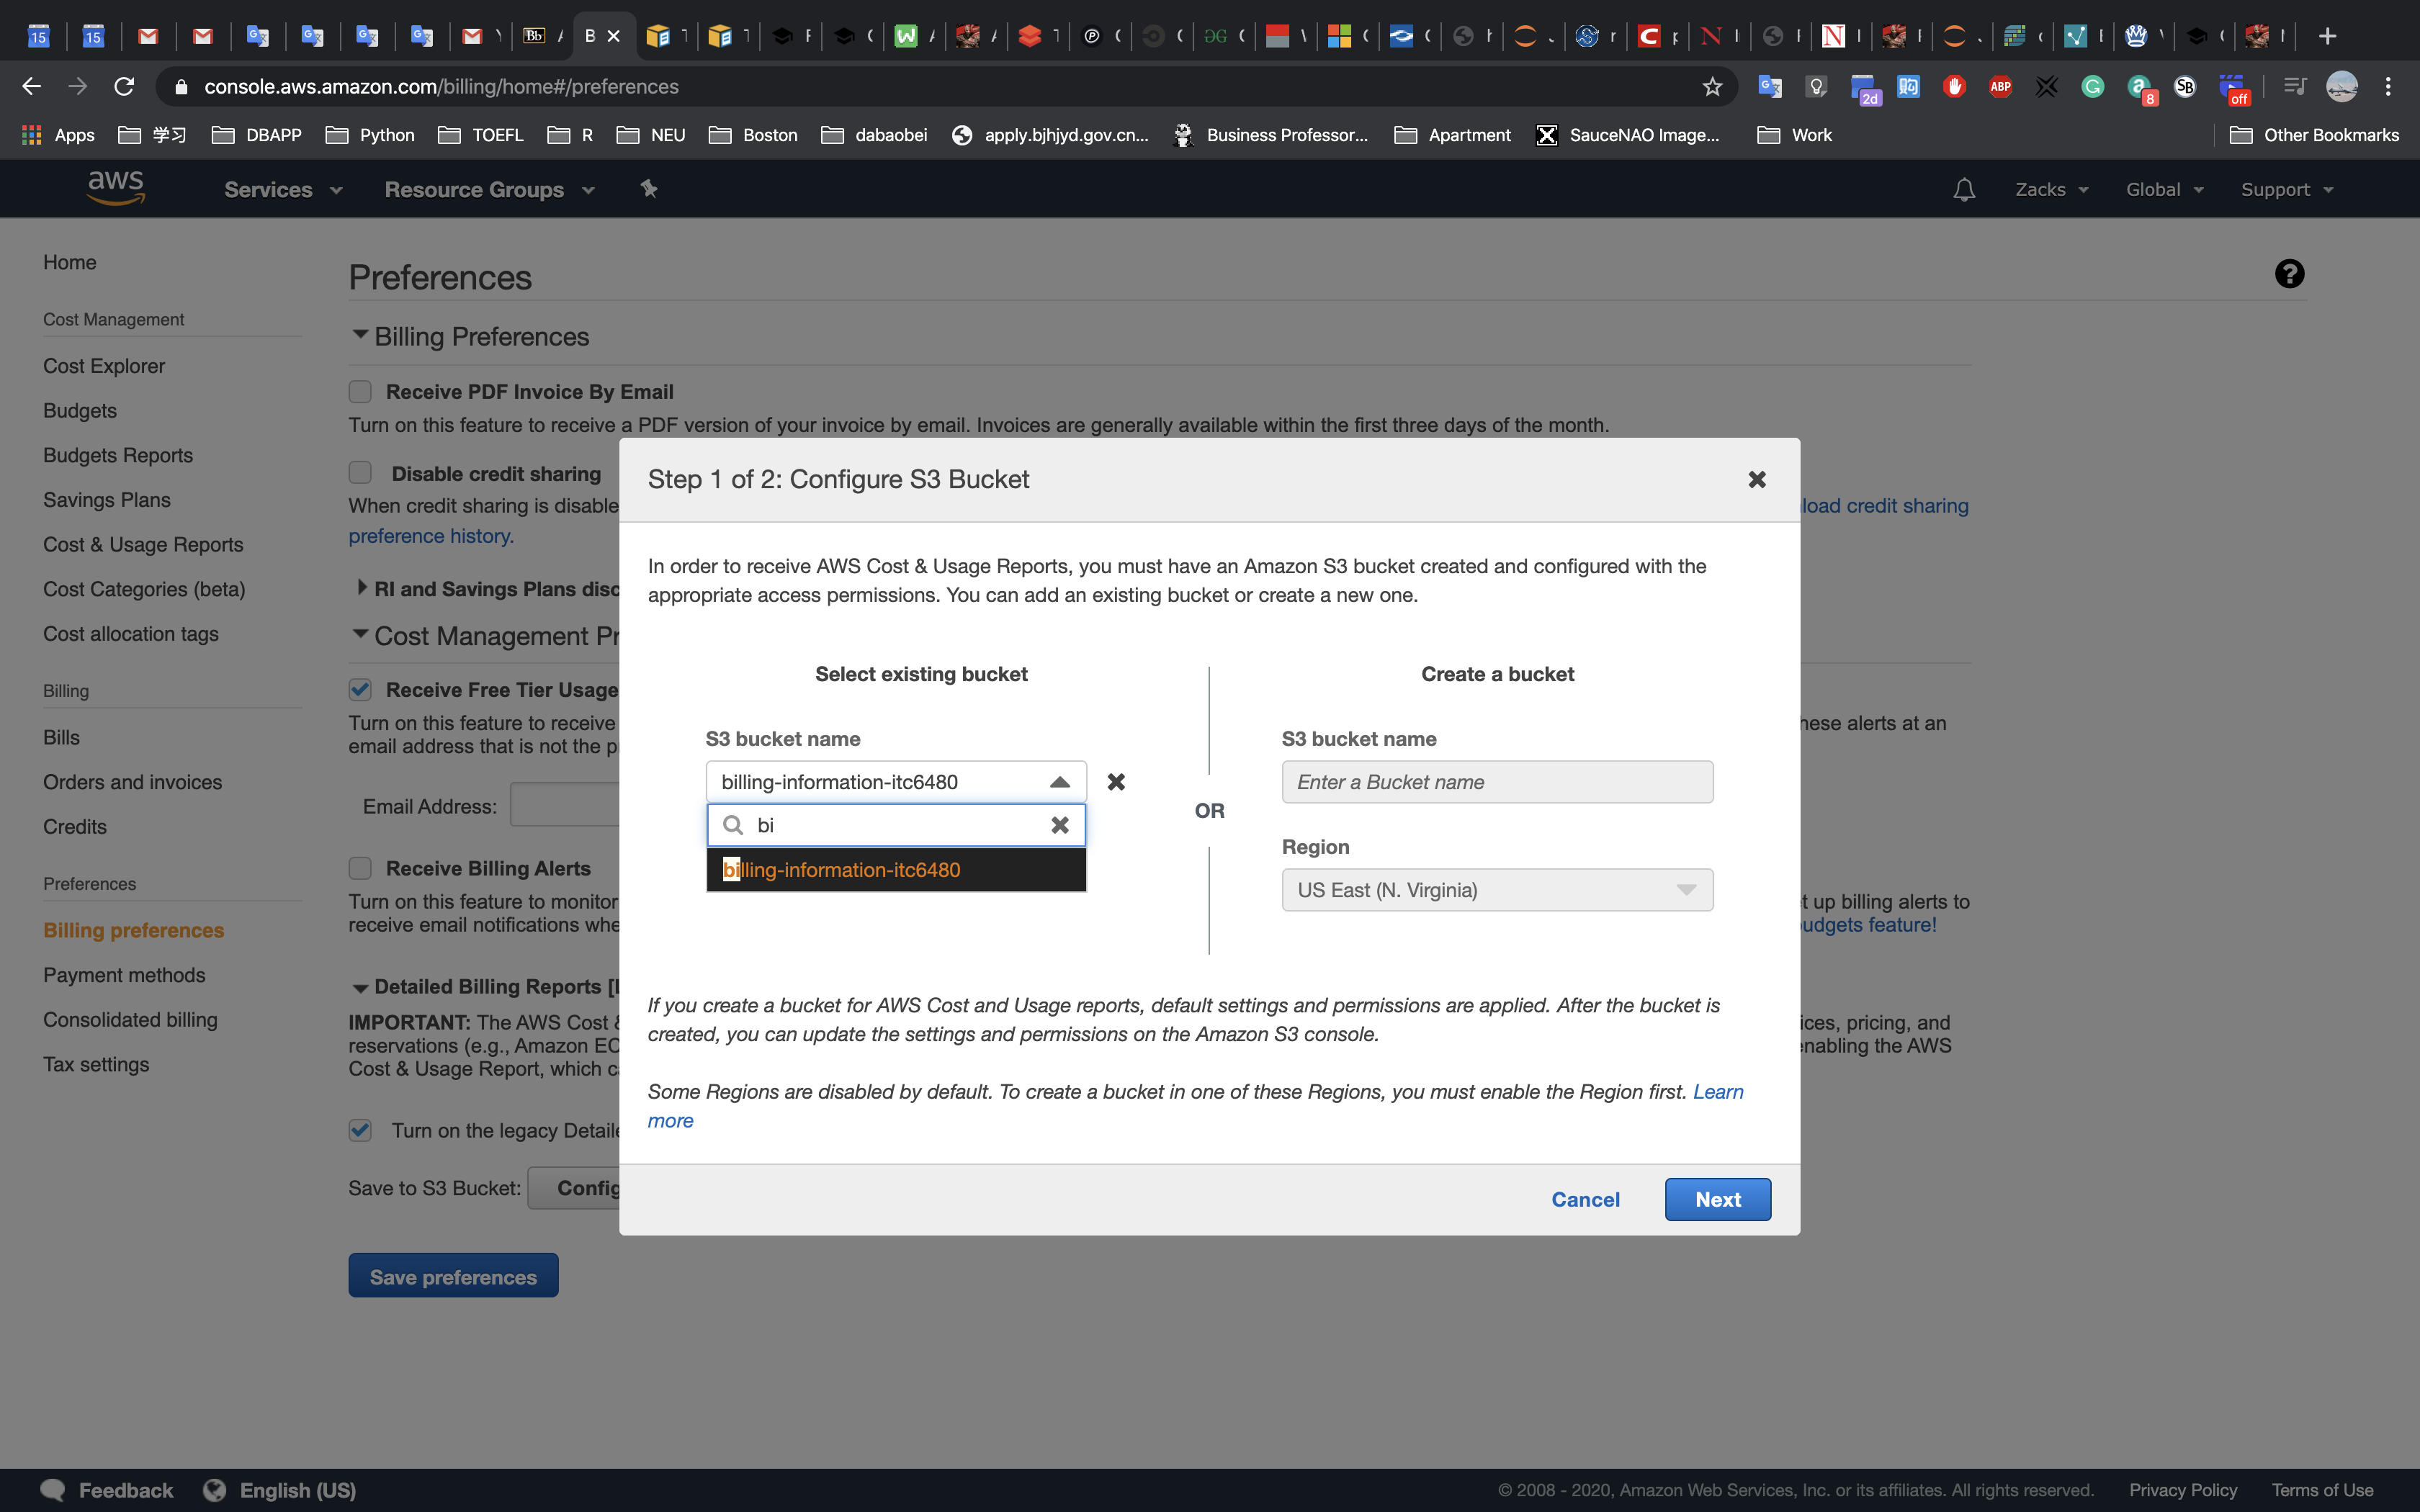Click the pin shortcut icon in AWS navbar

pyautogui.click(x=649, y=188)
